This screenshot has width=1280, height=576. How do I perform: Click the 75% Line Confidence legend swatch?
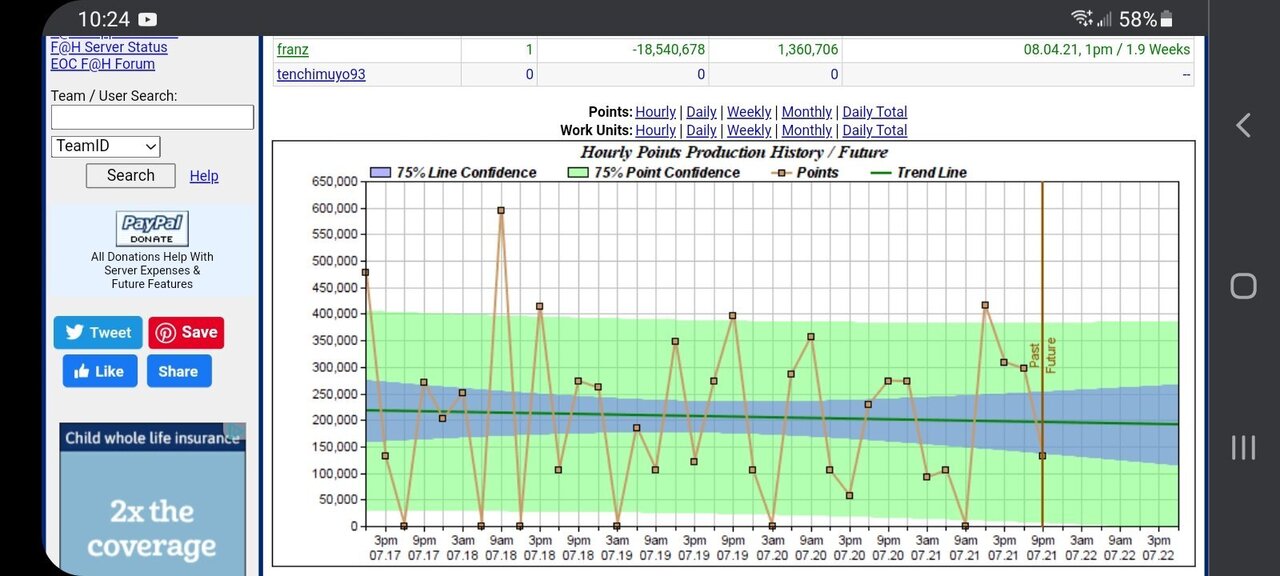pyautogui.click(x=381, y=172)
